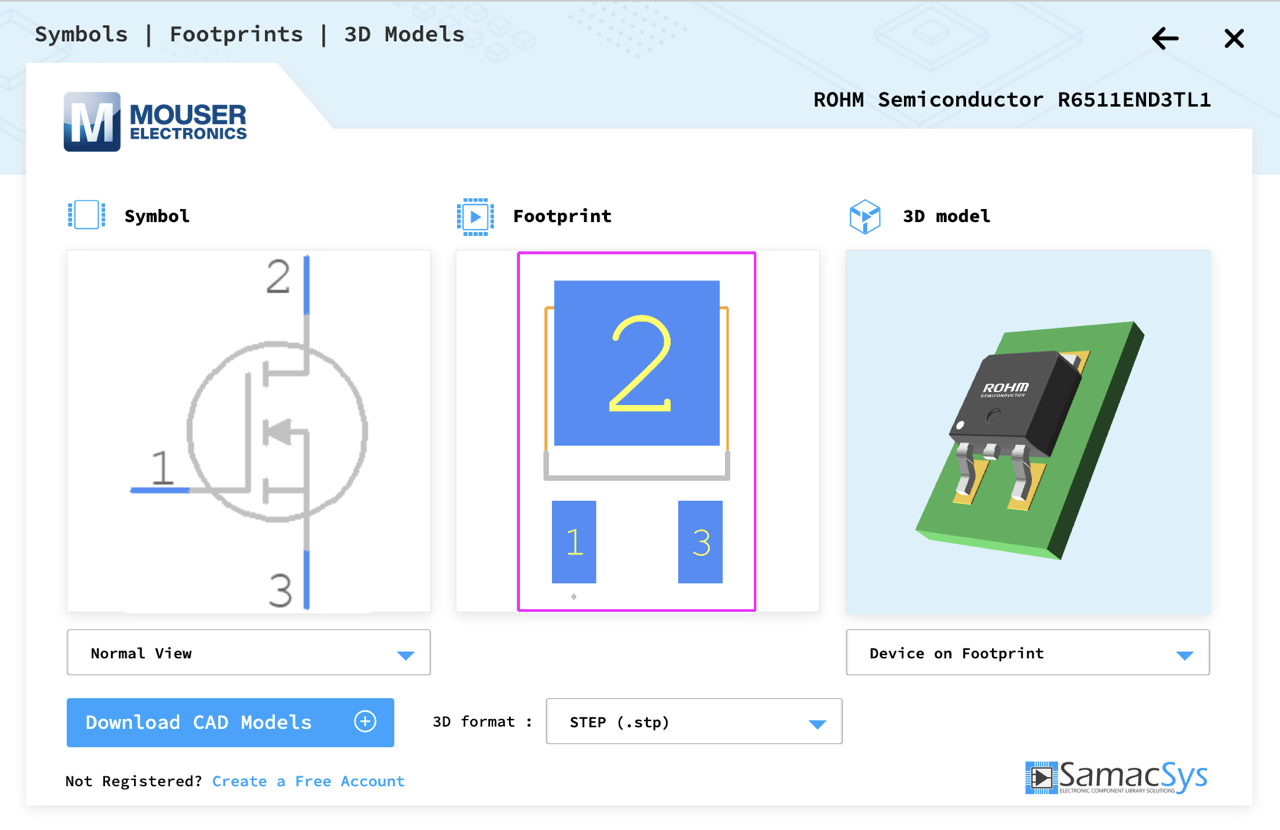Click pad 3 in the footprint
This screenshot has height=830, width=1280.
pos(700,542)
